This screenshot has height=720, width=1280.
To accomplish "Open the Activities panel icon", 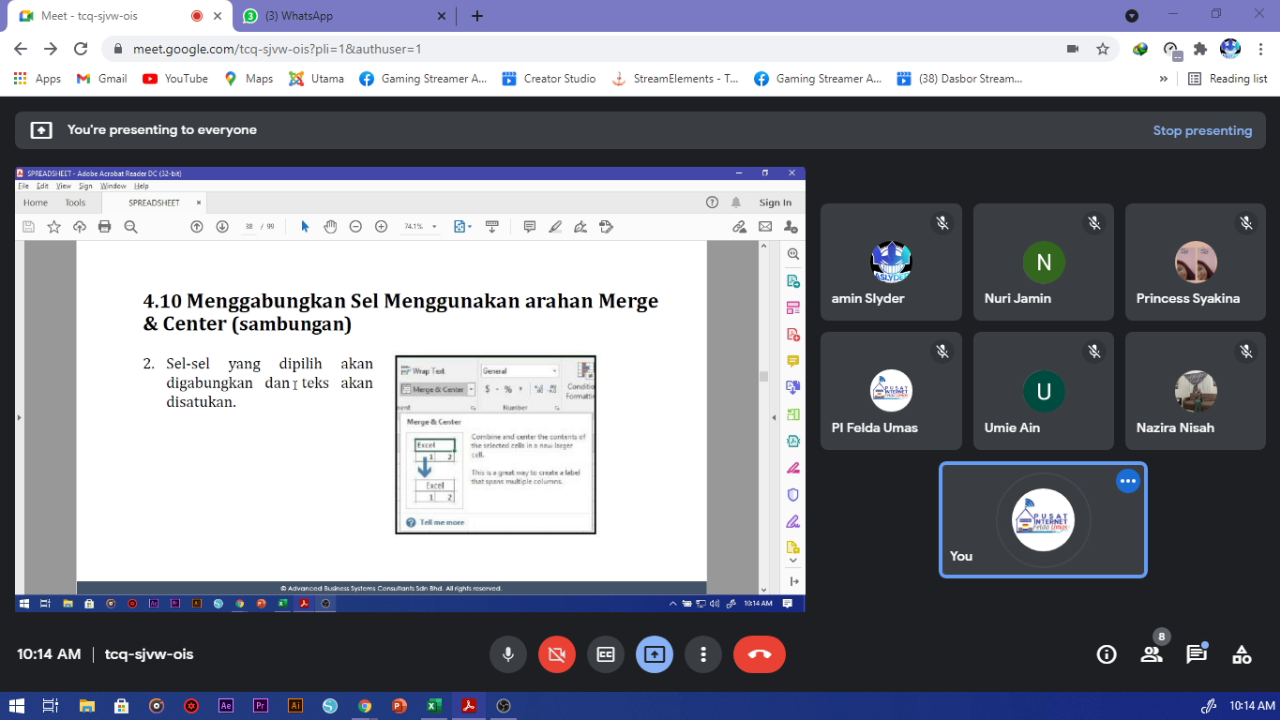I will tap(1241, 654).
